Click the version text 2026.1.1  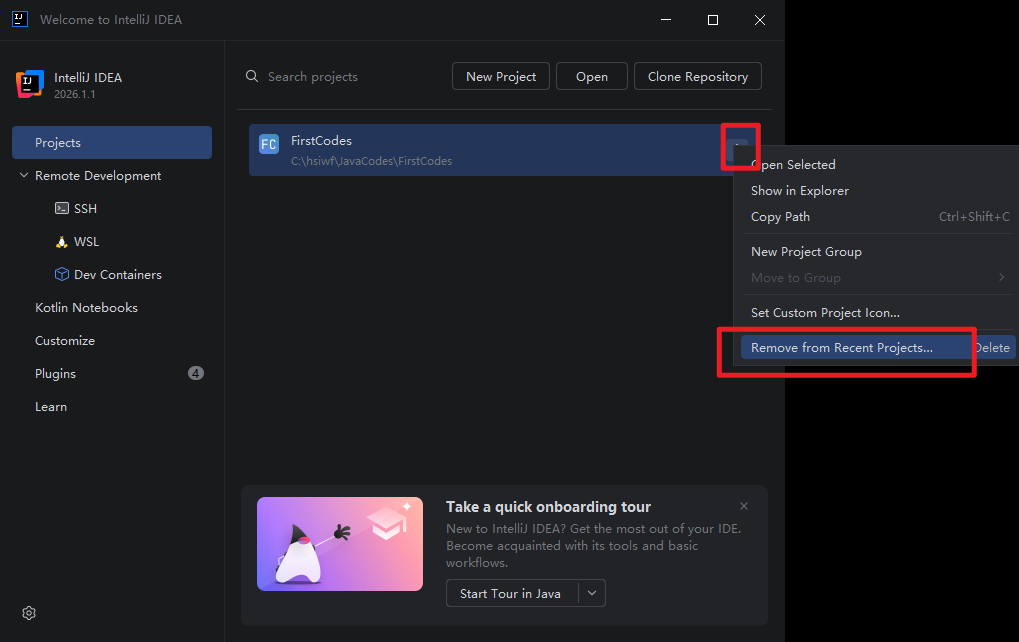tap(75, 94)
